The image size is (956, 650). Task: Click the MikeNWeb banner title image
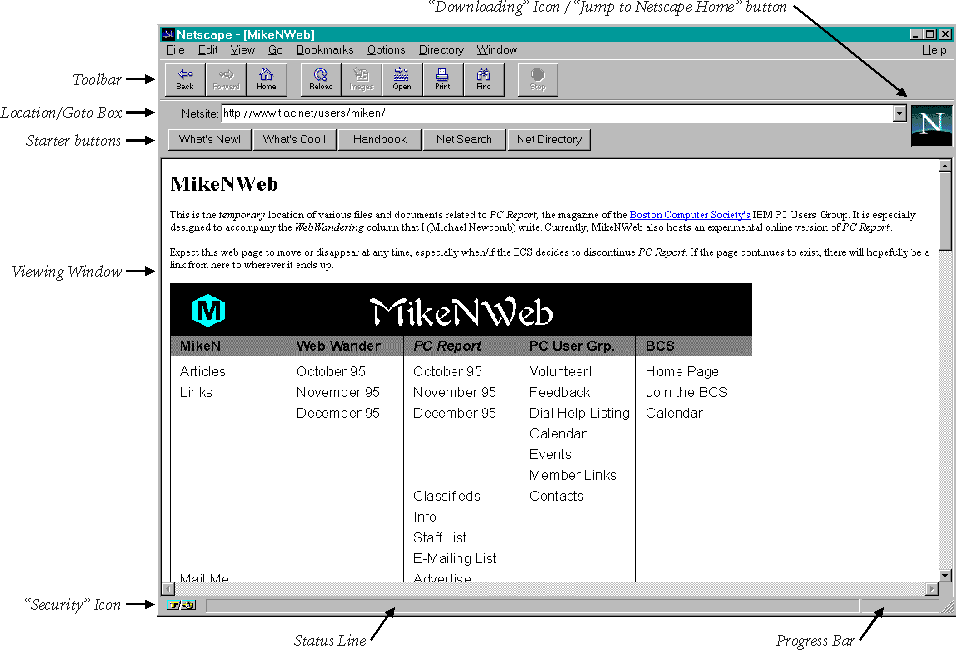[461, 312]
